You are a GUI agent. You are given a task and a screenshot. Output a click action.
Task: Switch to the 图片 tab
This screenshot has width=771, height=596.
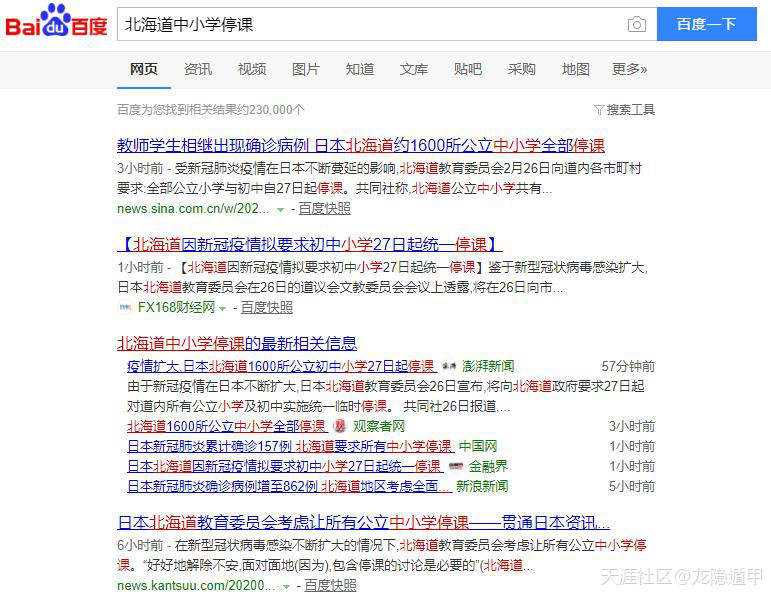pos(306,69)
